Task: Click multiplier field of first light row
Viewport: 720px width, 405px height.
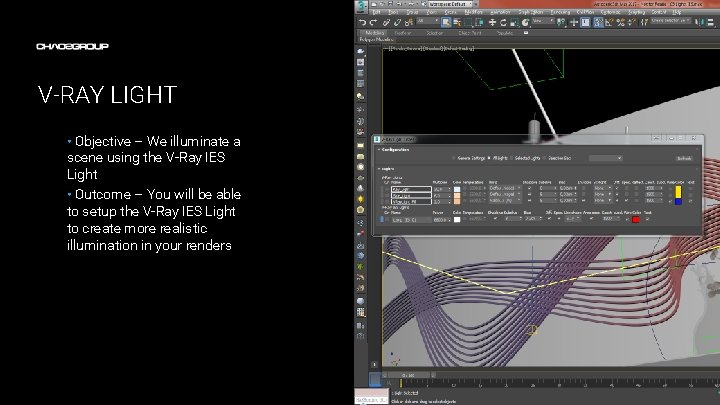Action: click(441, 189)
